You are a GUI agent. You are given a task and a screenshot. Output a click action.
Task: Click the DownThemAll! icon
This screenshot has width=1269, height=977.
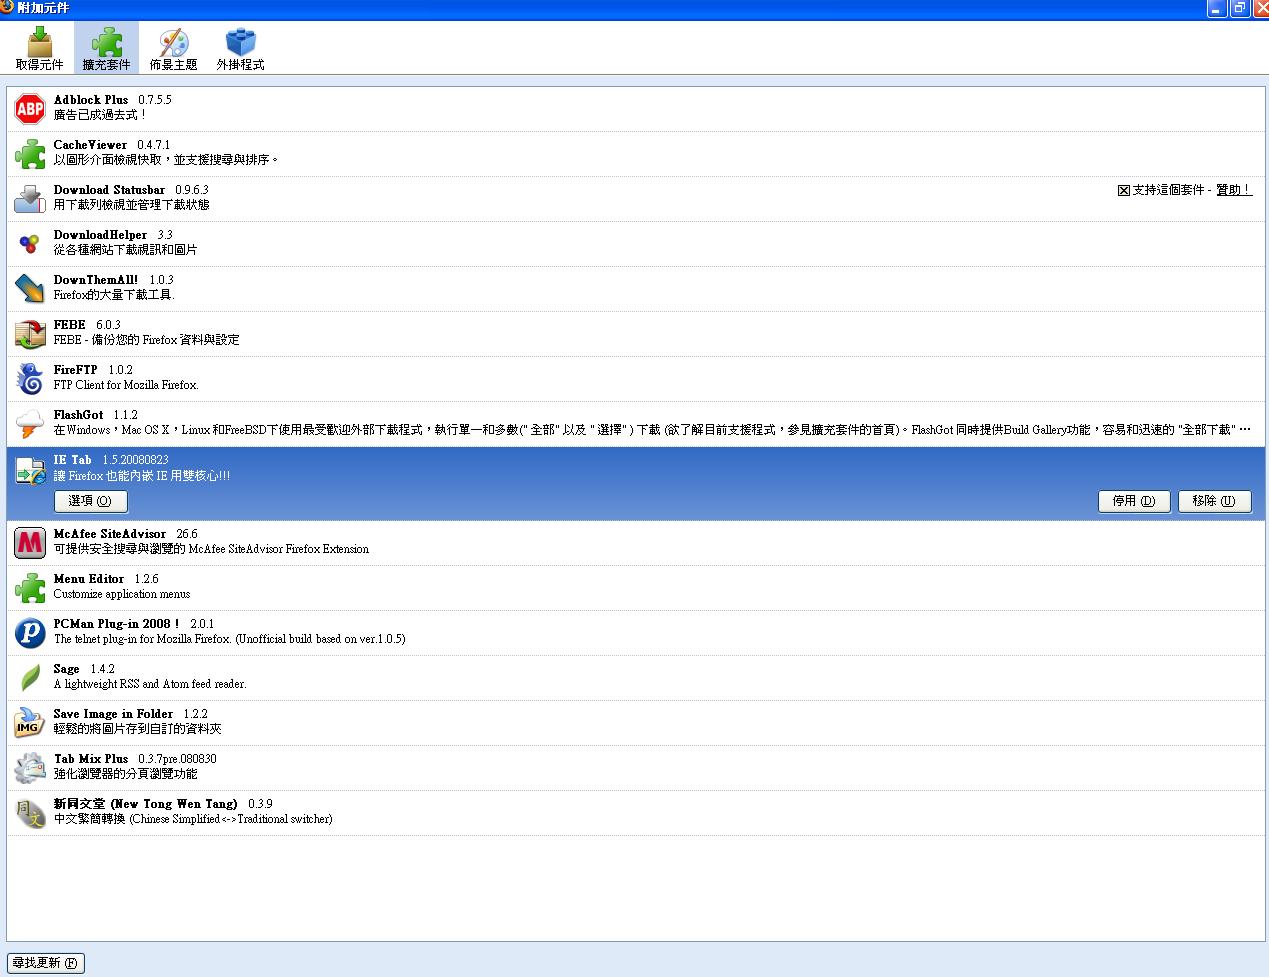(30, 289)
